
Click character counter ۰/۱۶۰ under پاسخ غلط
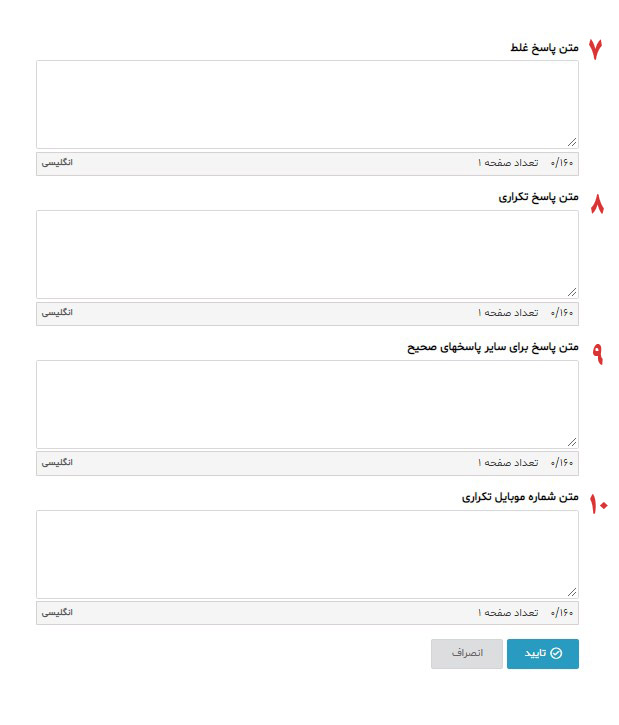562,163
